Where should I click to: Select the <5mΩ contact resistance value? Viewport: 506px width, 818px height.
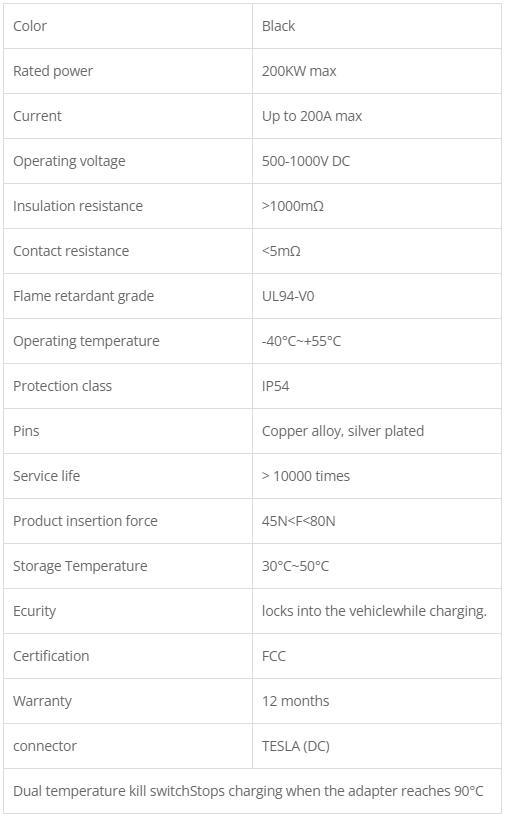tap(281, 251)
